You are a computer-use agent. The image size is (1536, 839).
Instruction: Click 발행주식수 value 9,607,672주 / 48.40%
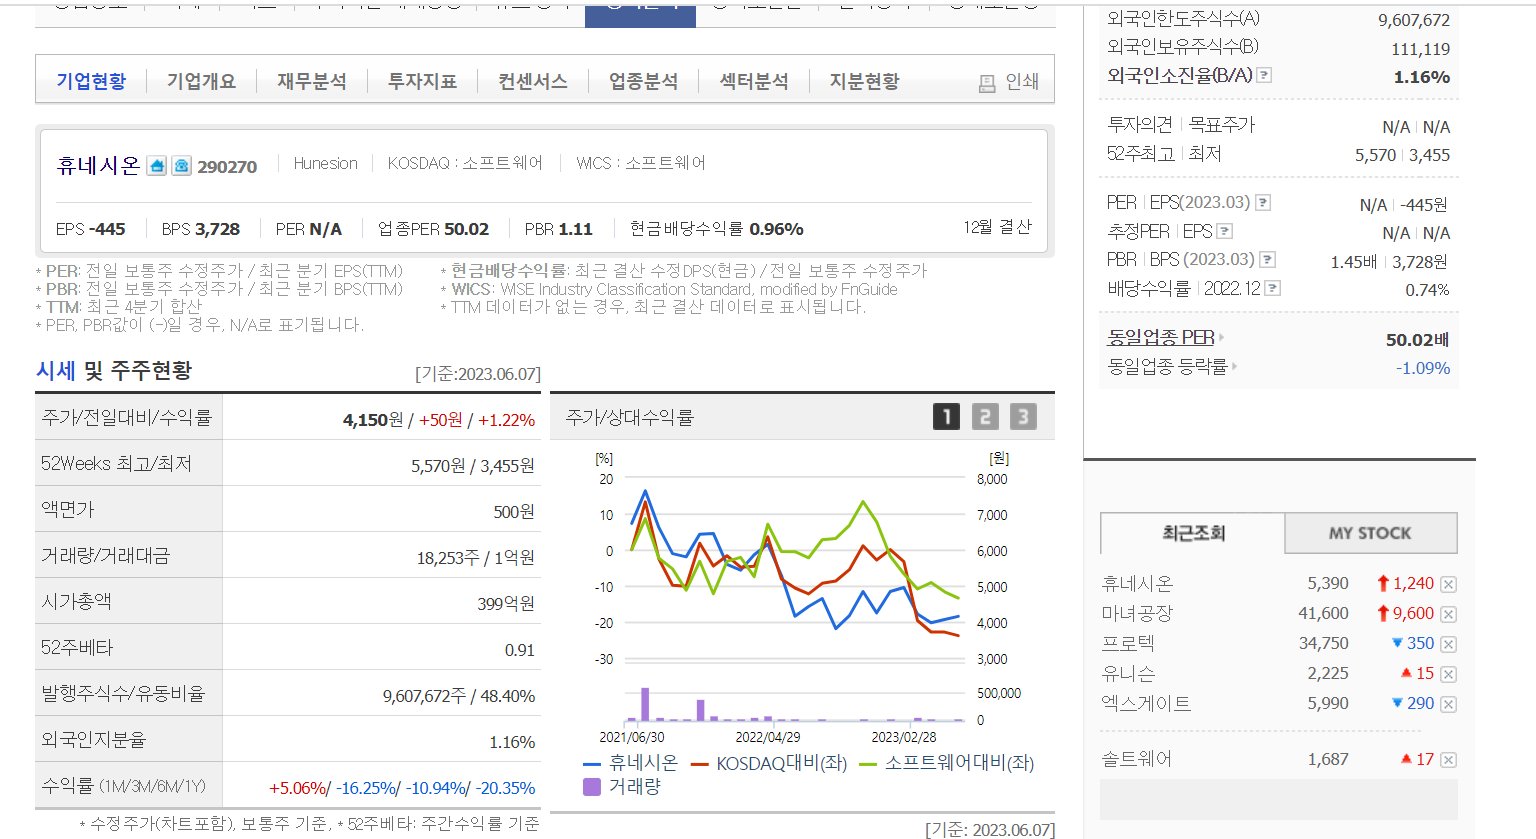459,696
